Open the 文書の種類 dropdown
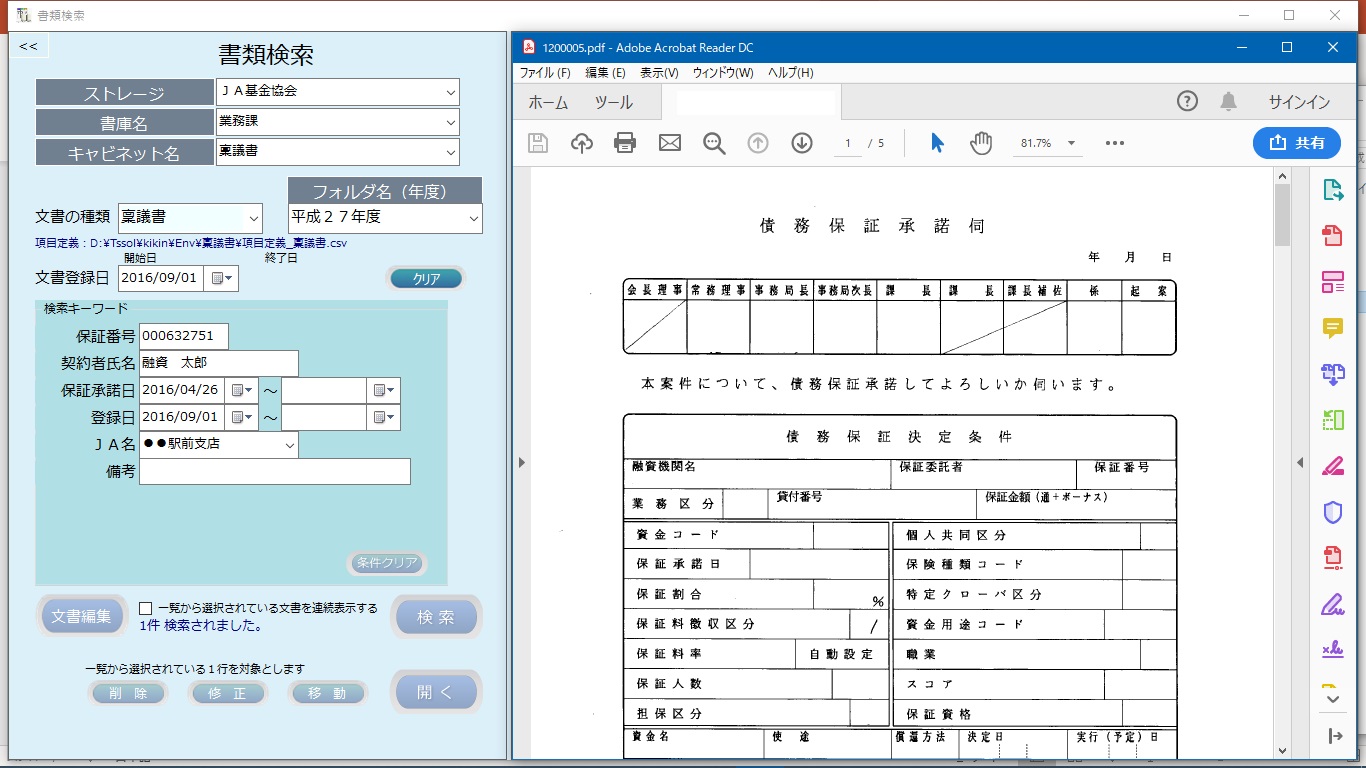This screenshot has width=1366, height=768. click(253, 217)
